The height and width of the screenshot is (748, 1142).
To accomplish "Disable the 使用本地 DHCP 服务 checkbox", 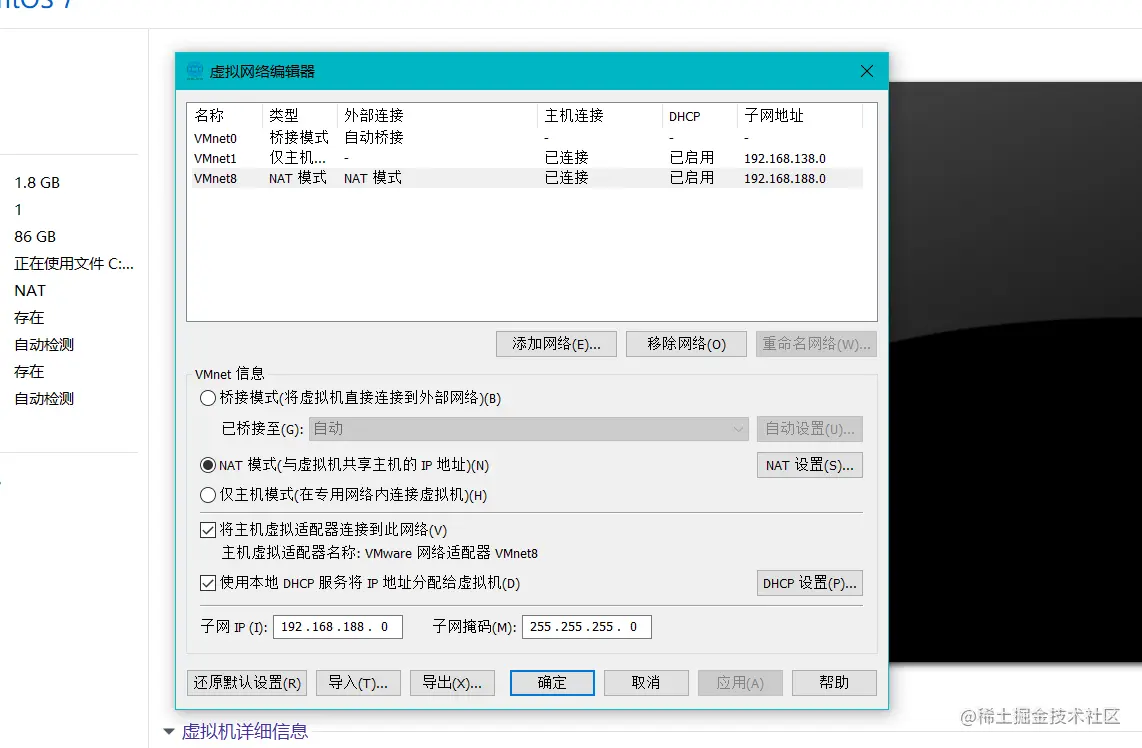I will point(207,582).
